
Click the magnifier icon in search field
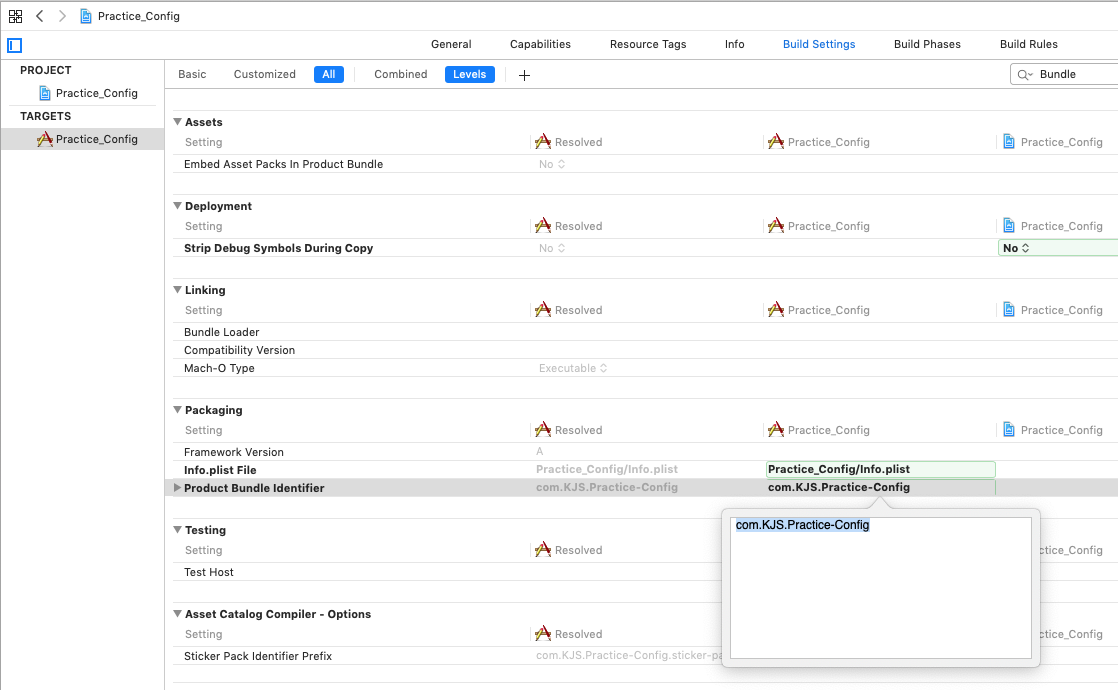[1025, 74]
